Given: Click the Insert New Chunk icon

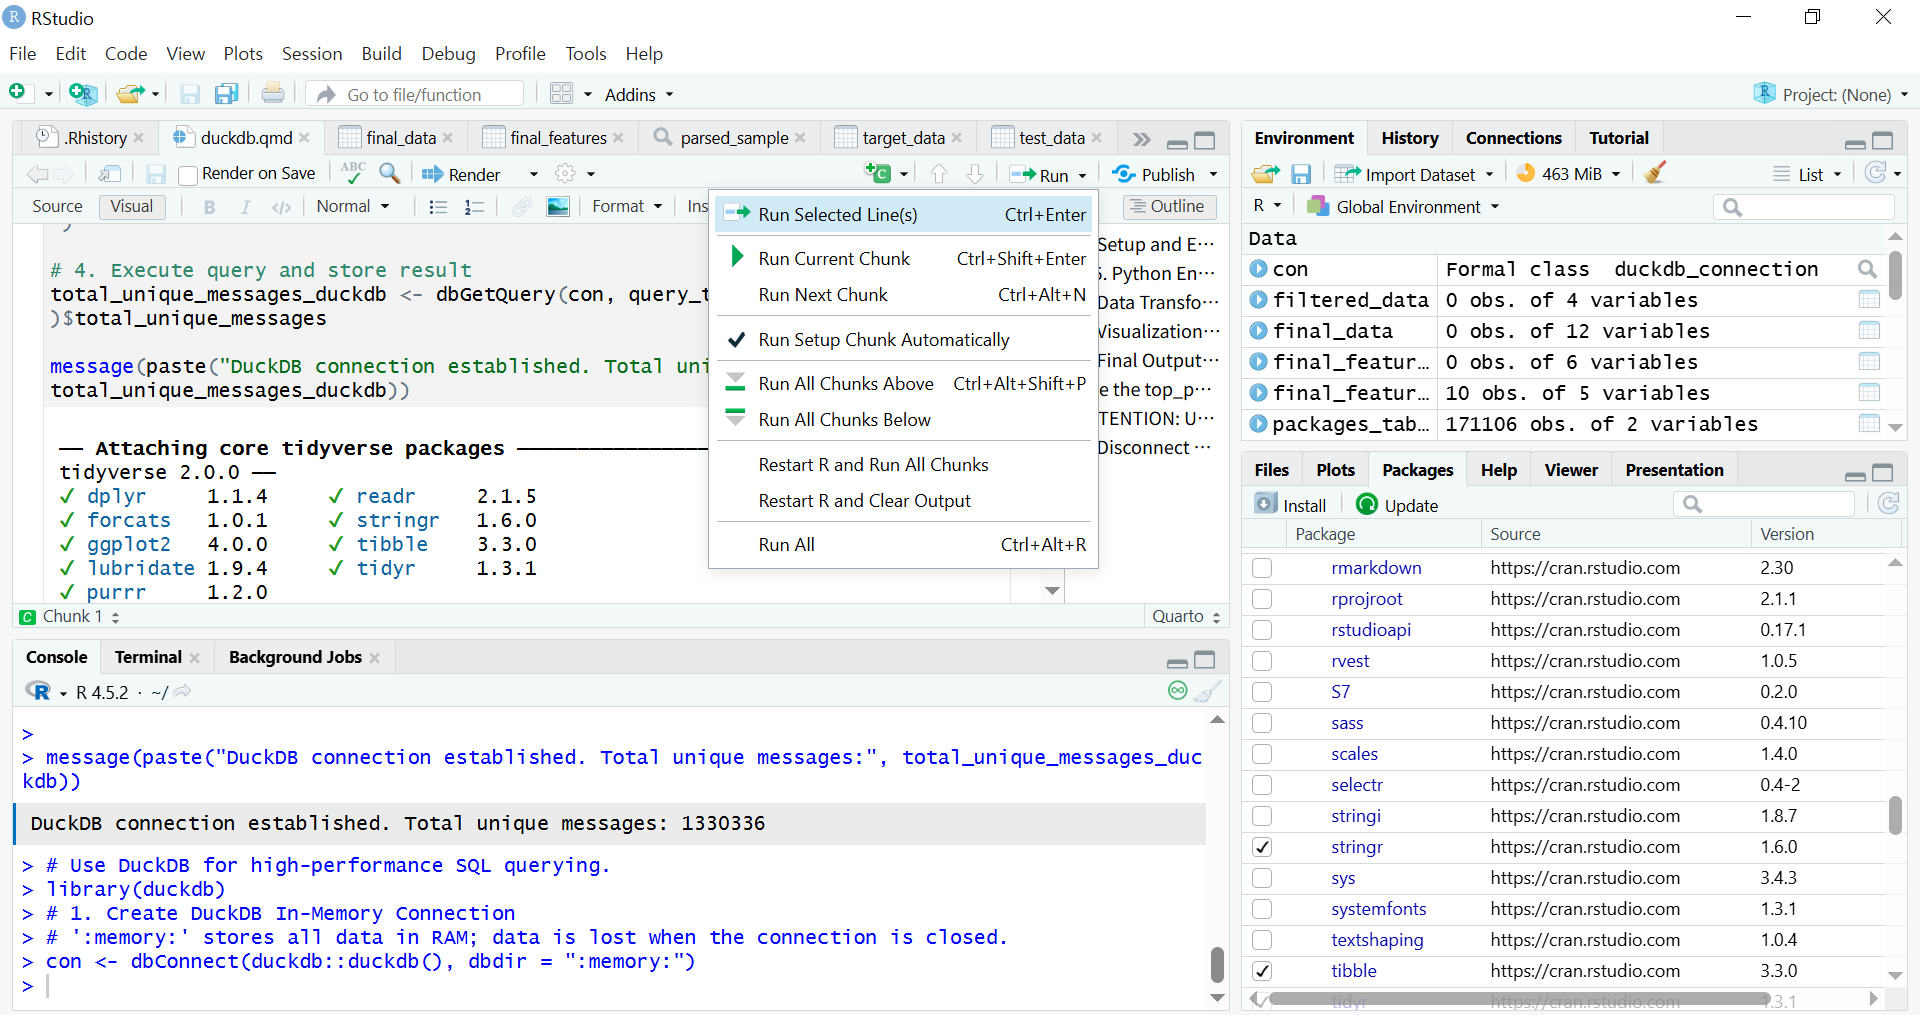Looking at the screenshot, I should (x=878, y=174).
